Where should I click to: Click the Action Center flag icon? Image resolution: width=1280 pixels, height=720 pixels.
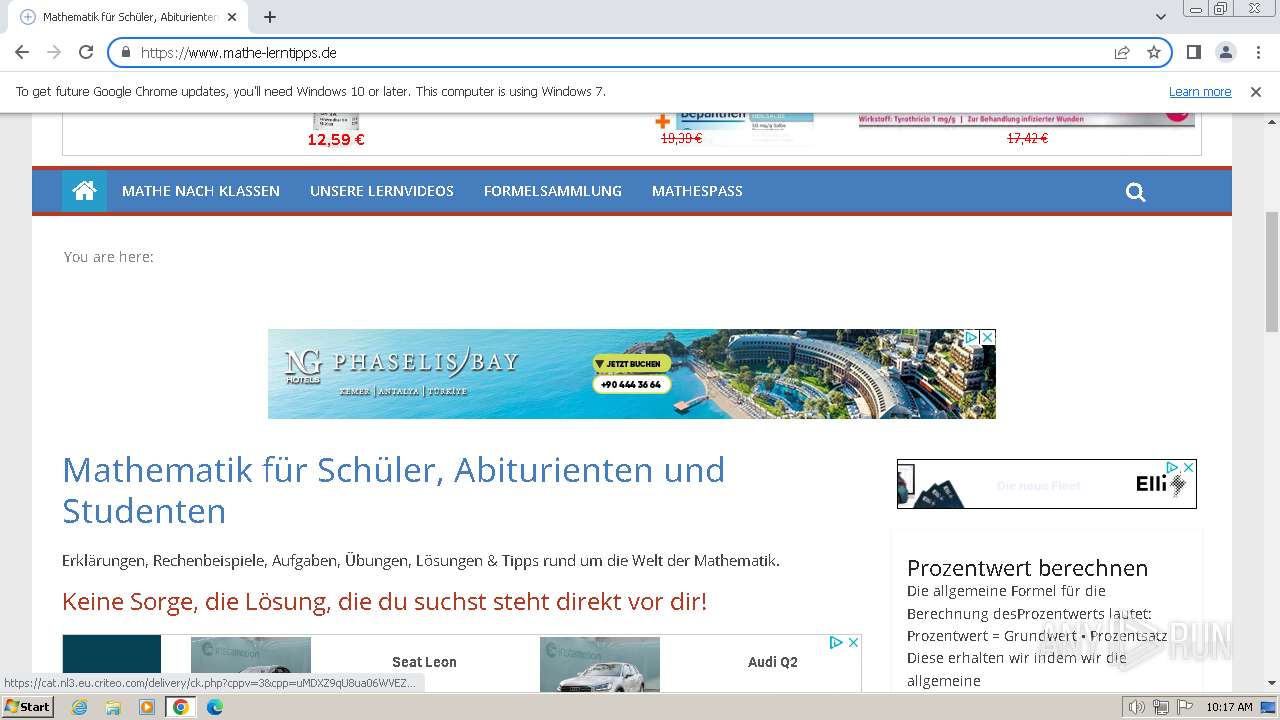point(1183,707)
